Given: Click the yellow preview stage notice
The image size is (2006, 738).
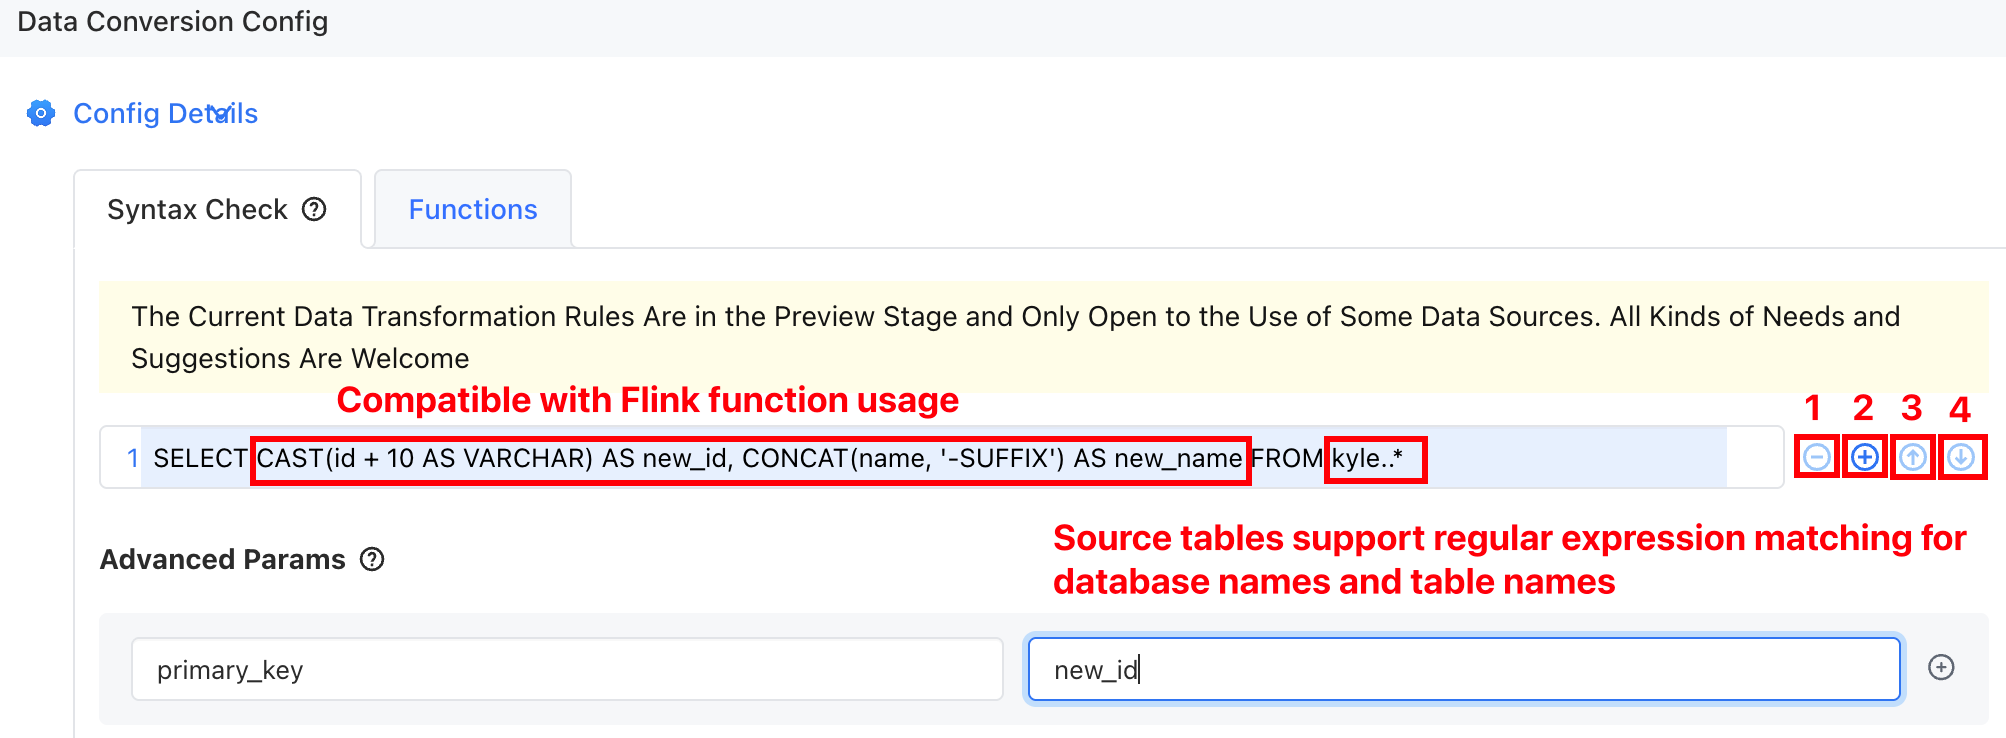Looking at the screenshot, I should 1044,337.
